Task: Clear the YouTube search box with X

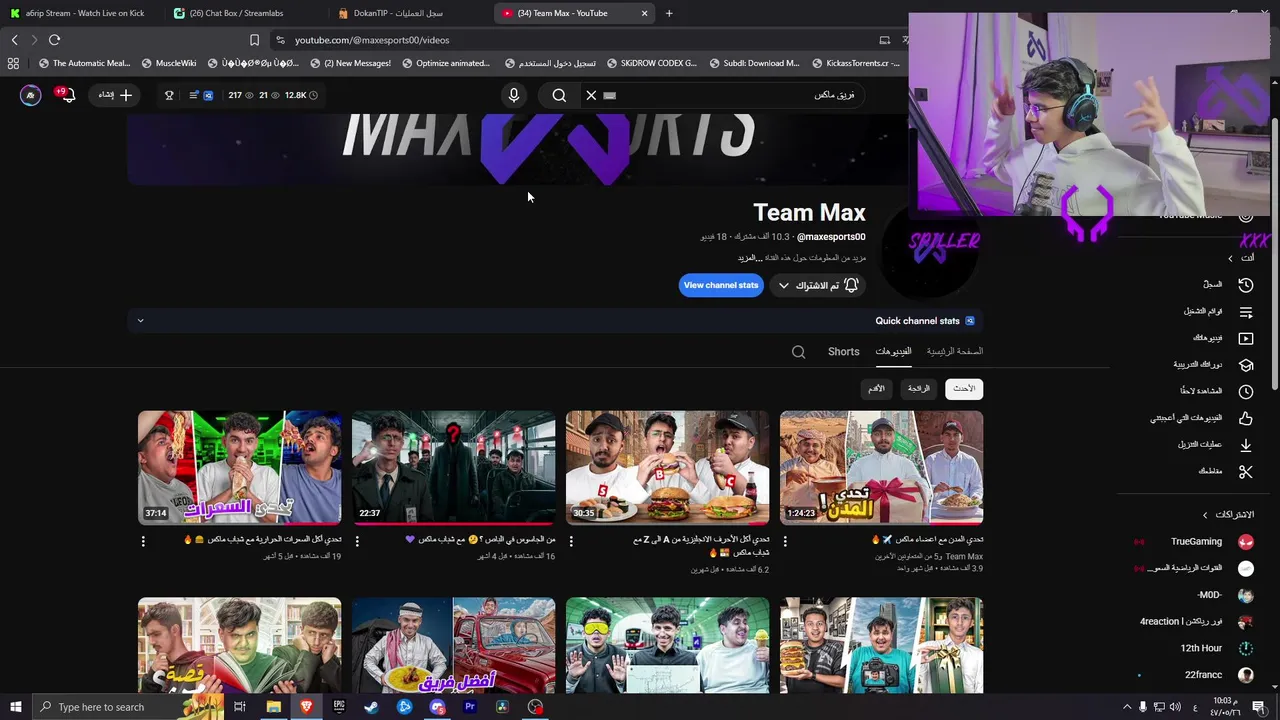Action: 591,95
